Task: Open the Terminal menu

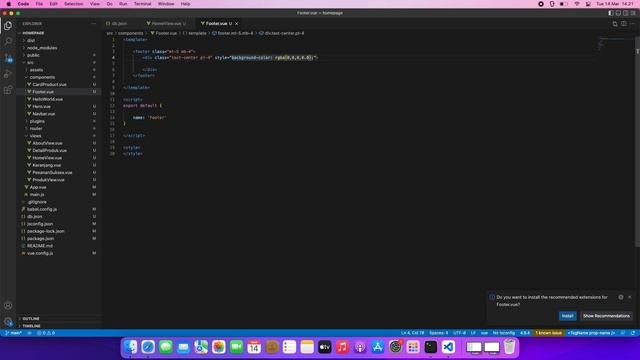Action: point(142,4)
